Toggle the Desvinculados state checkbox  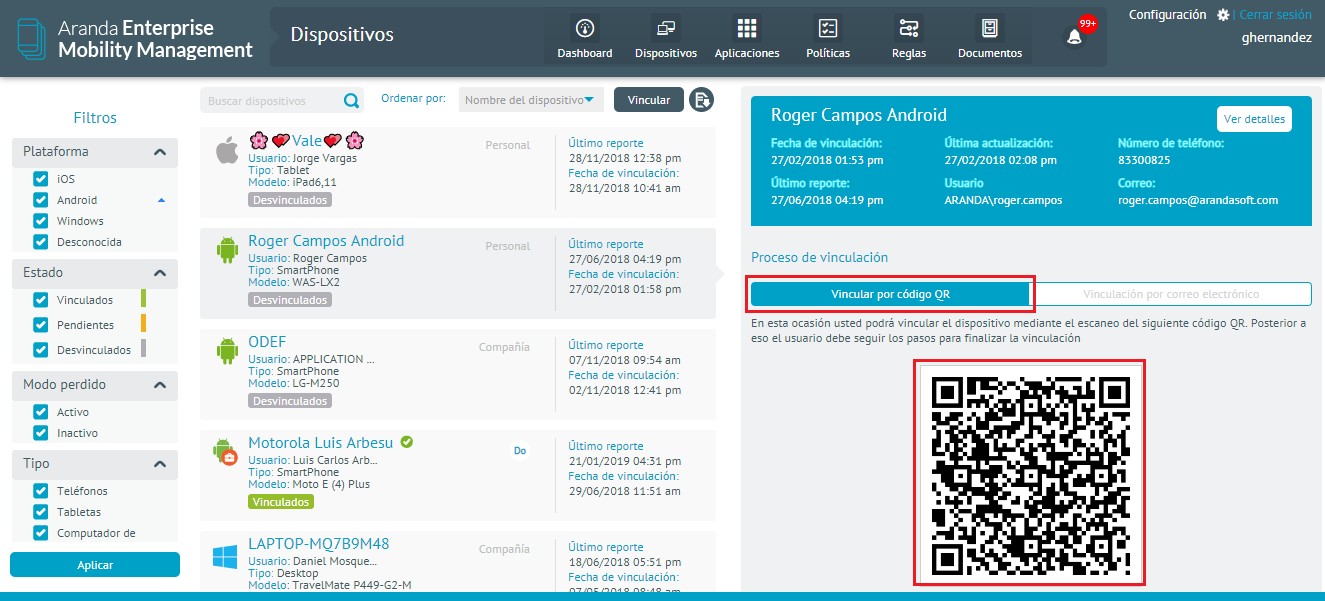pos(41,350)
